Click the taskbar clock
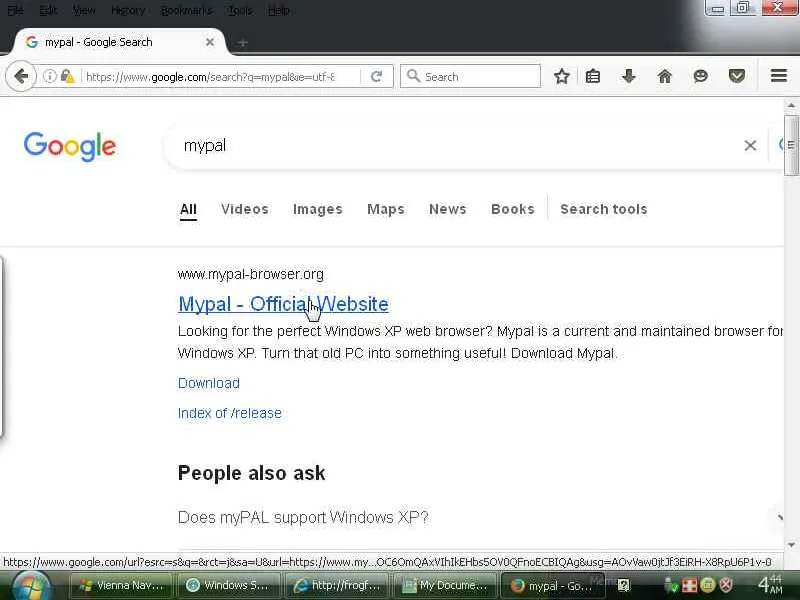This screenshot has height=600, width=800. [x=770, y=585]
